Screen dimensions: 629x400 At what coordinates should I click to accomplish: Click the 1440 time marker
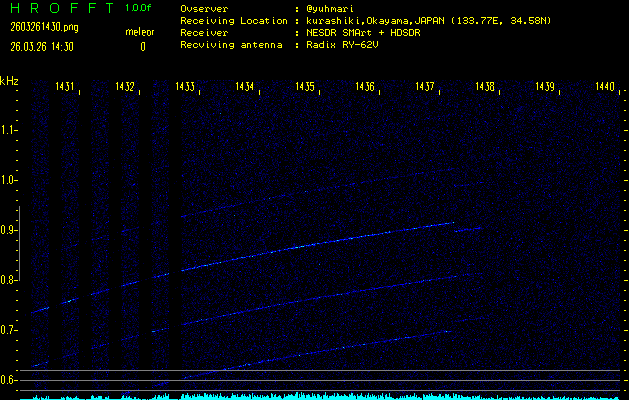[x=604, y=88]
